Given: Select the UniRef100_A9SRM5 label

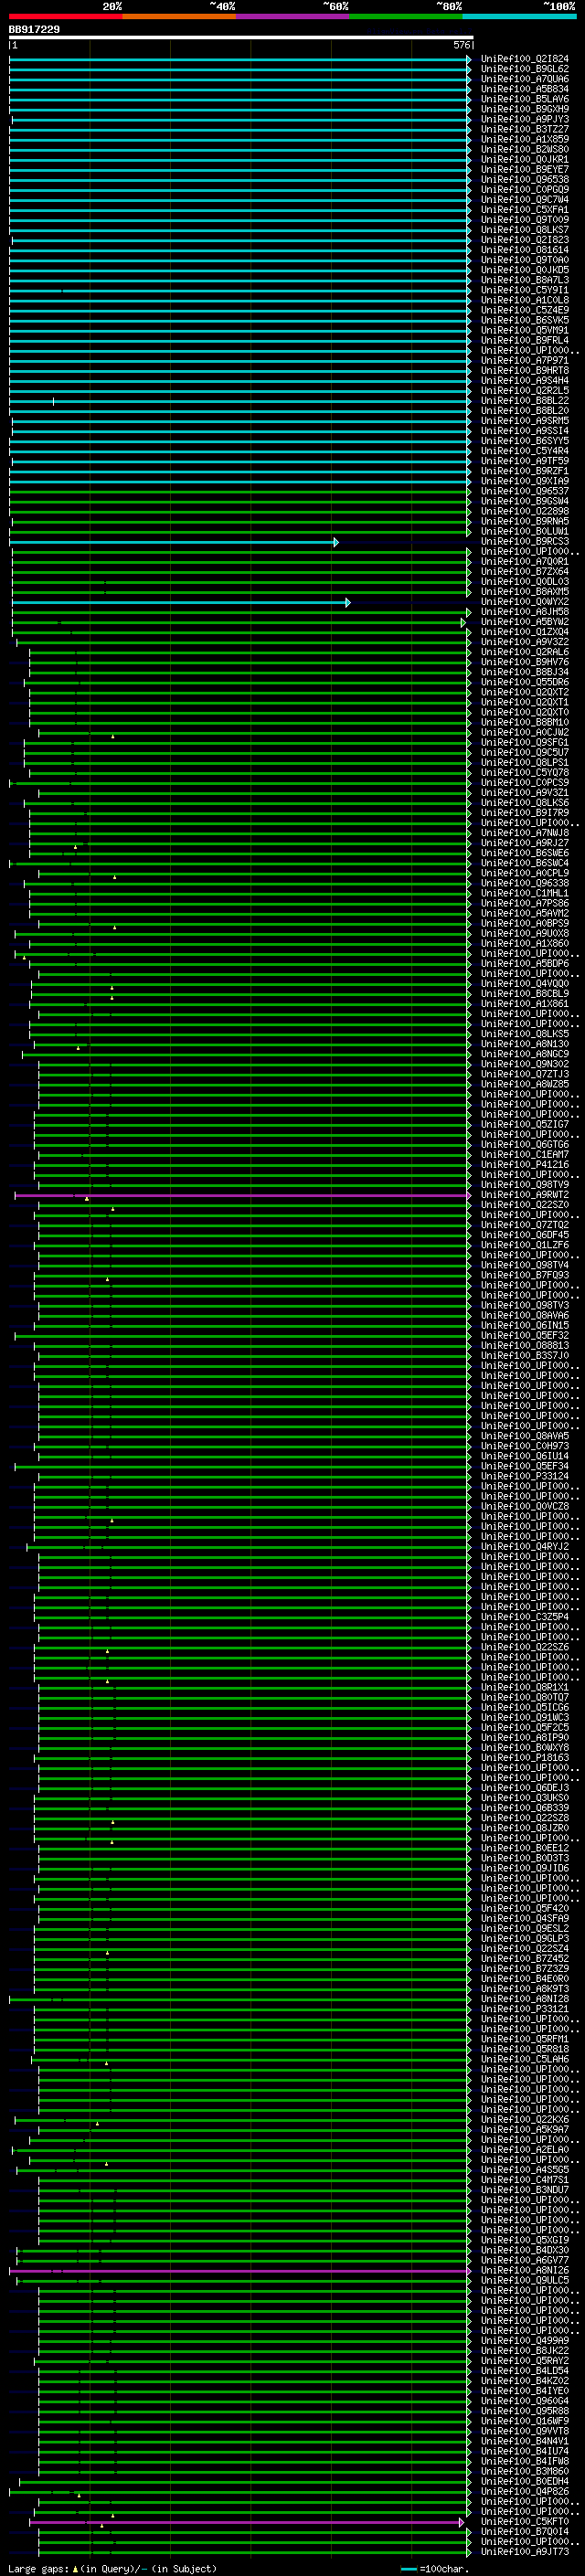Looking at the screenshot, I should 525,421.
